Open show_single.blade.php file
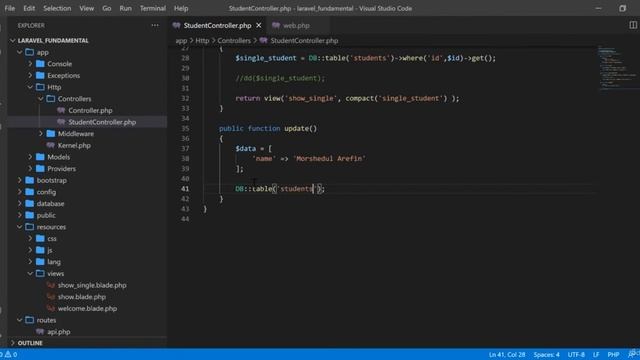Viewport: 640px width, 360px height. pos(92,285)
